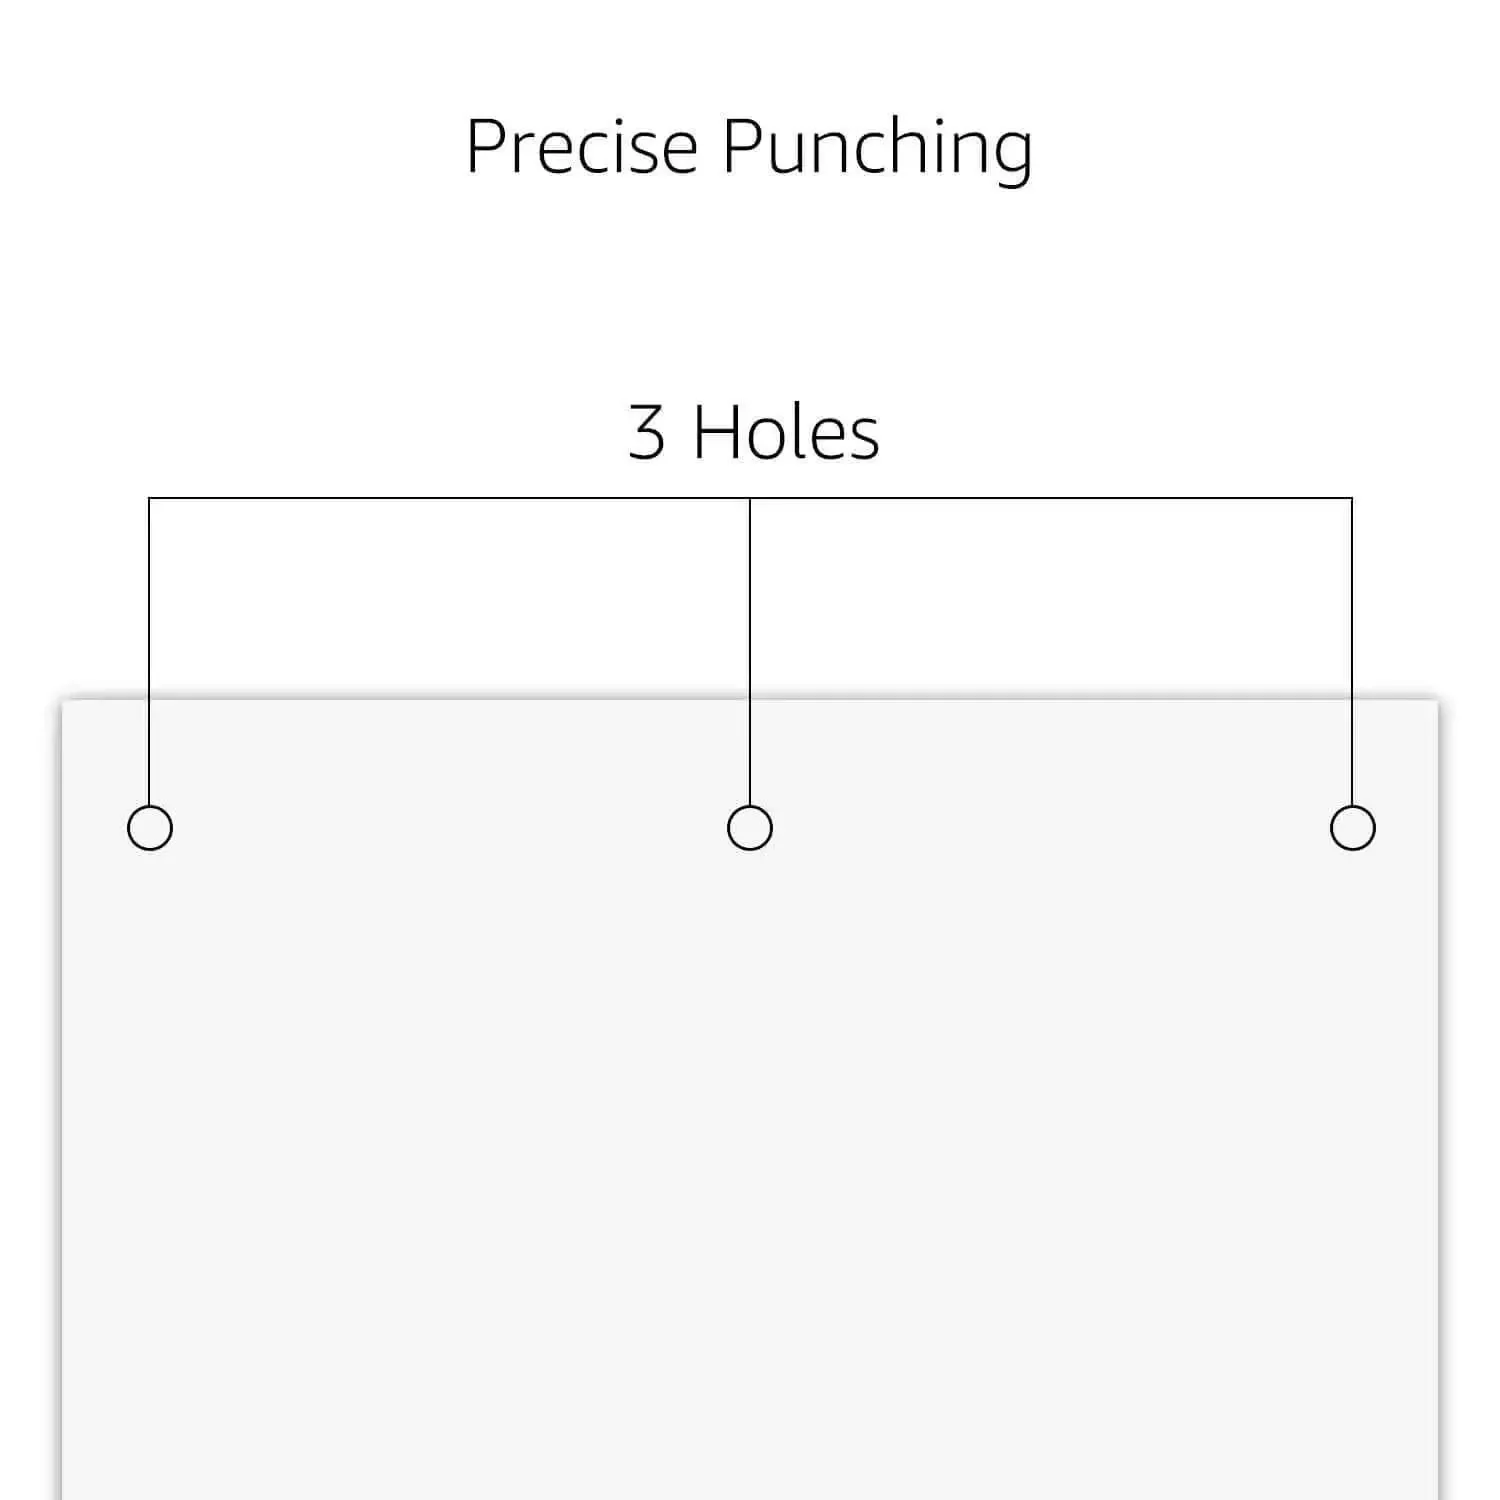Click the word 'Holes' in the label
Screen dimensions: 1500x1500
pos(786,432)
